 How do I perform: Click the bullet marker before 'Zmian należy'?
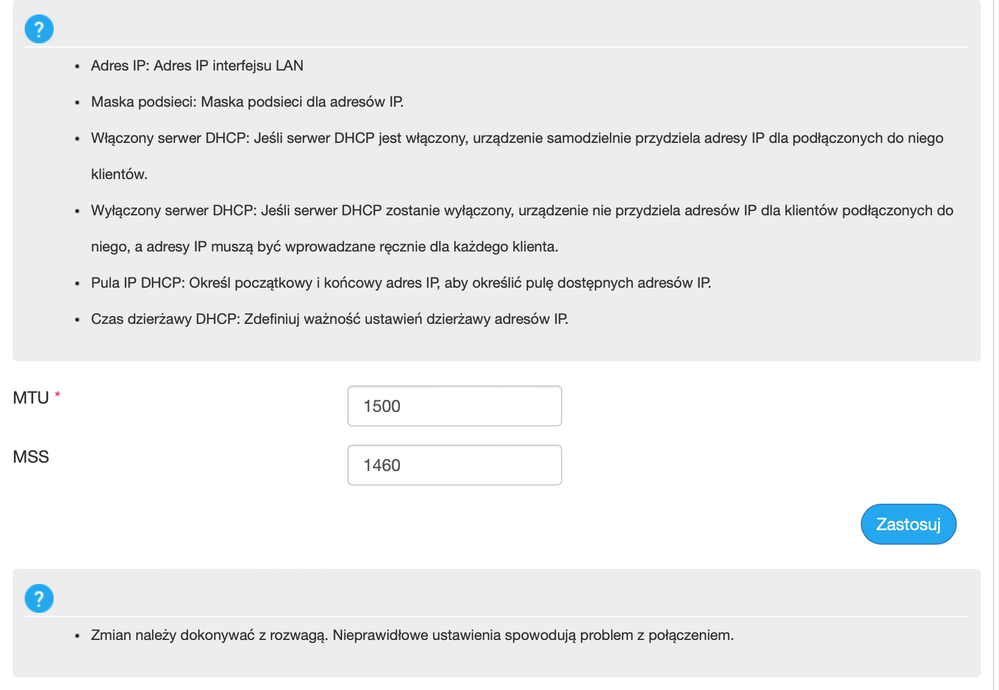click(x=77, y=636)
